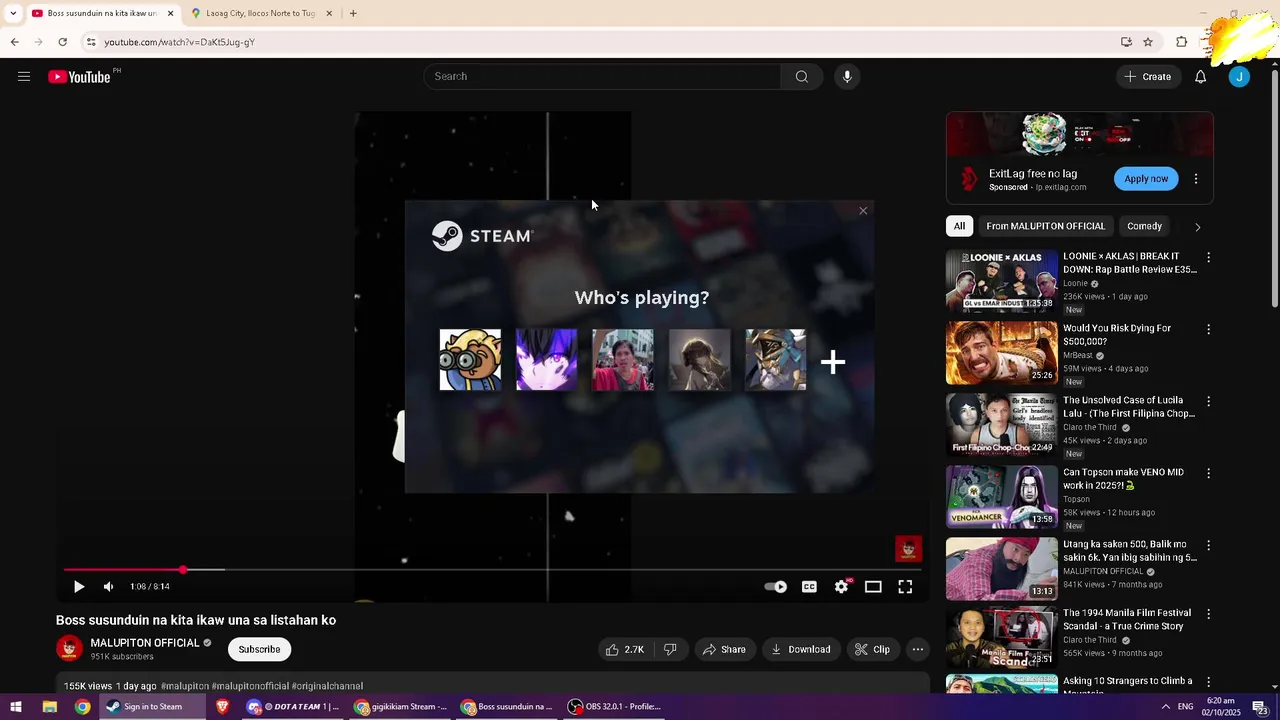Open YouTube notifications bell

[x=1201, y=77]
